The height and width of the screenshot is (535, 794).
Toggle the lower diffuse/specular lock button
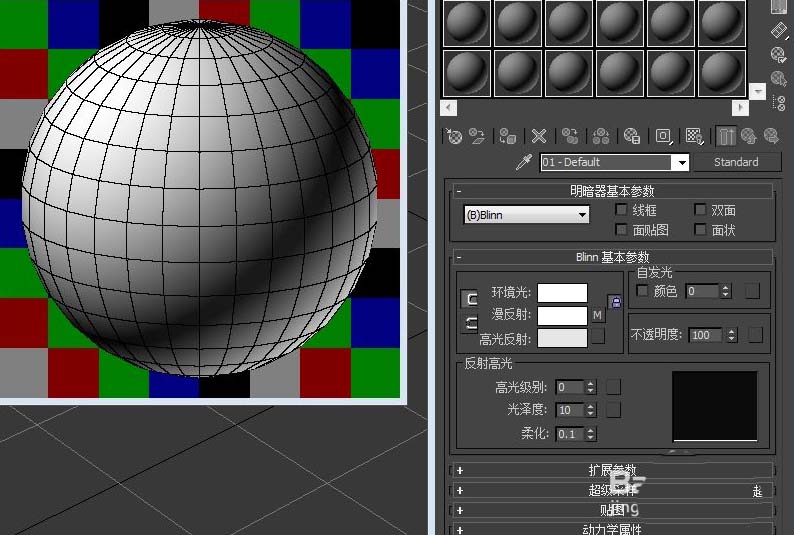pos(469,323)
